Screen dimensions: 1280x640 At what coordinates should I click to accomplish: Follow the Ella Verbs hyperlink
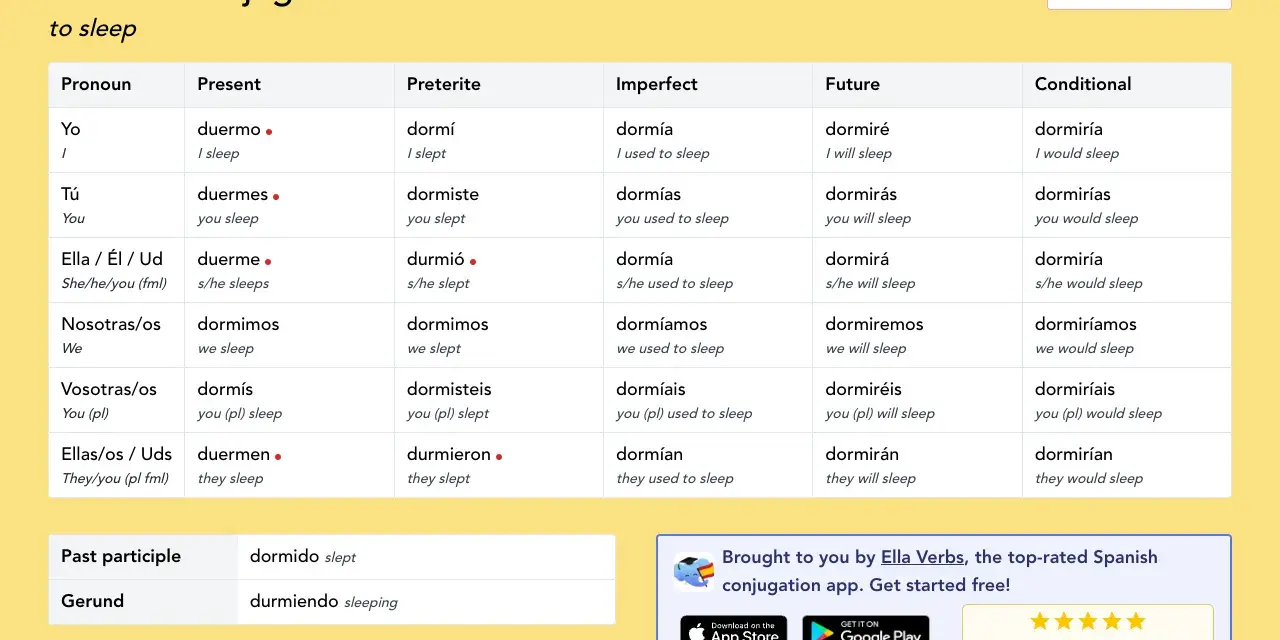[x=922, y=557]
